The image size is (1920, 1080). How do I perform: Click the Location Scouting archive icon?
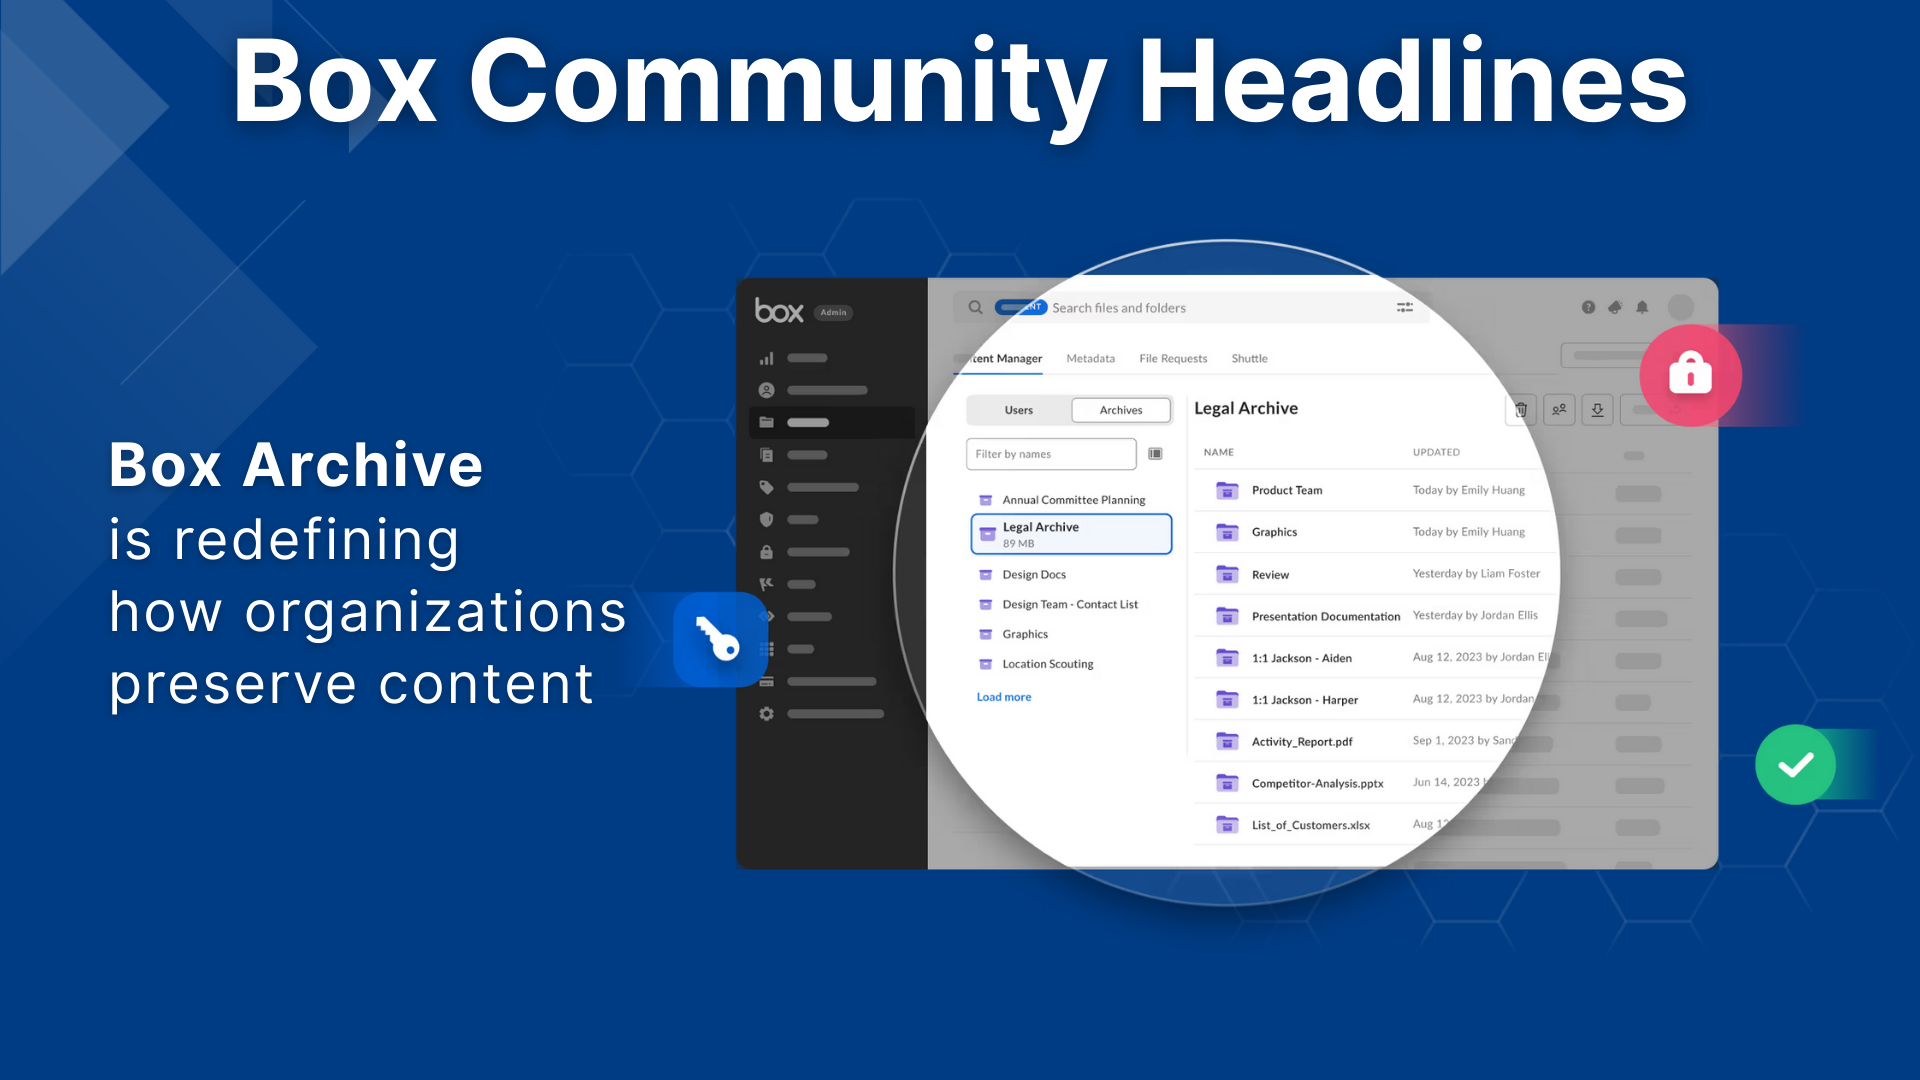point(985,664)
